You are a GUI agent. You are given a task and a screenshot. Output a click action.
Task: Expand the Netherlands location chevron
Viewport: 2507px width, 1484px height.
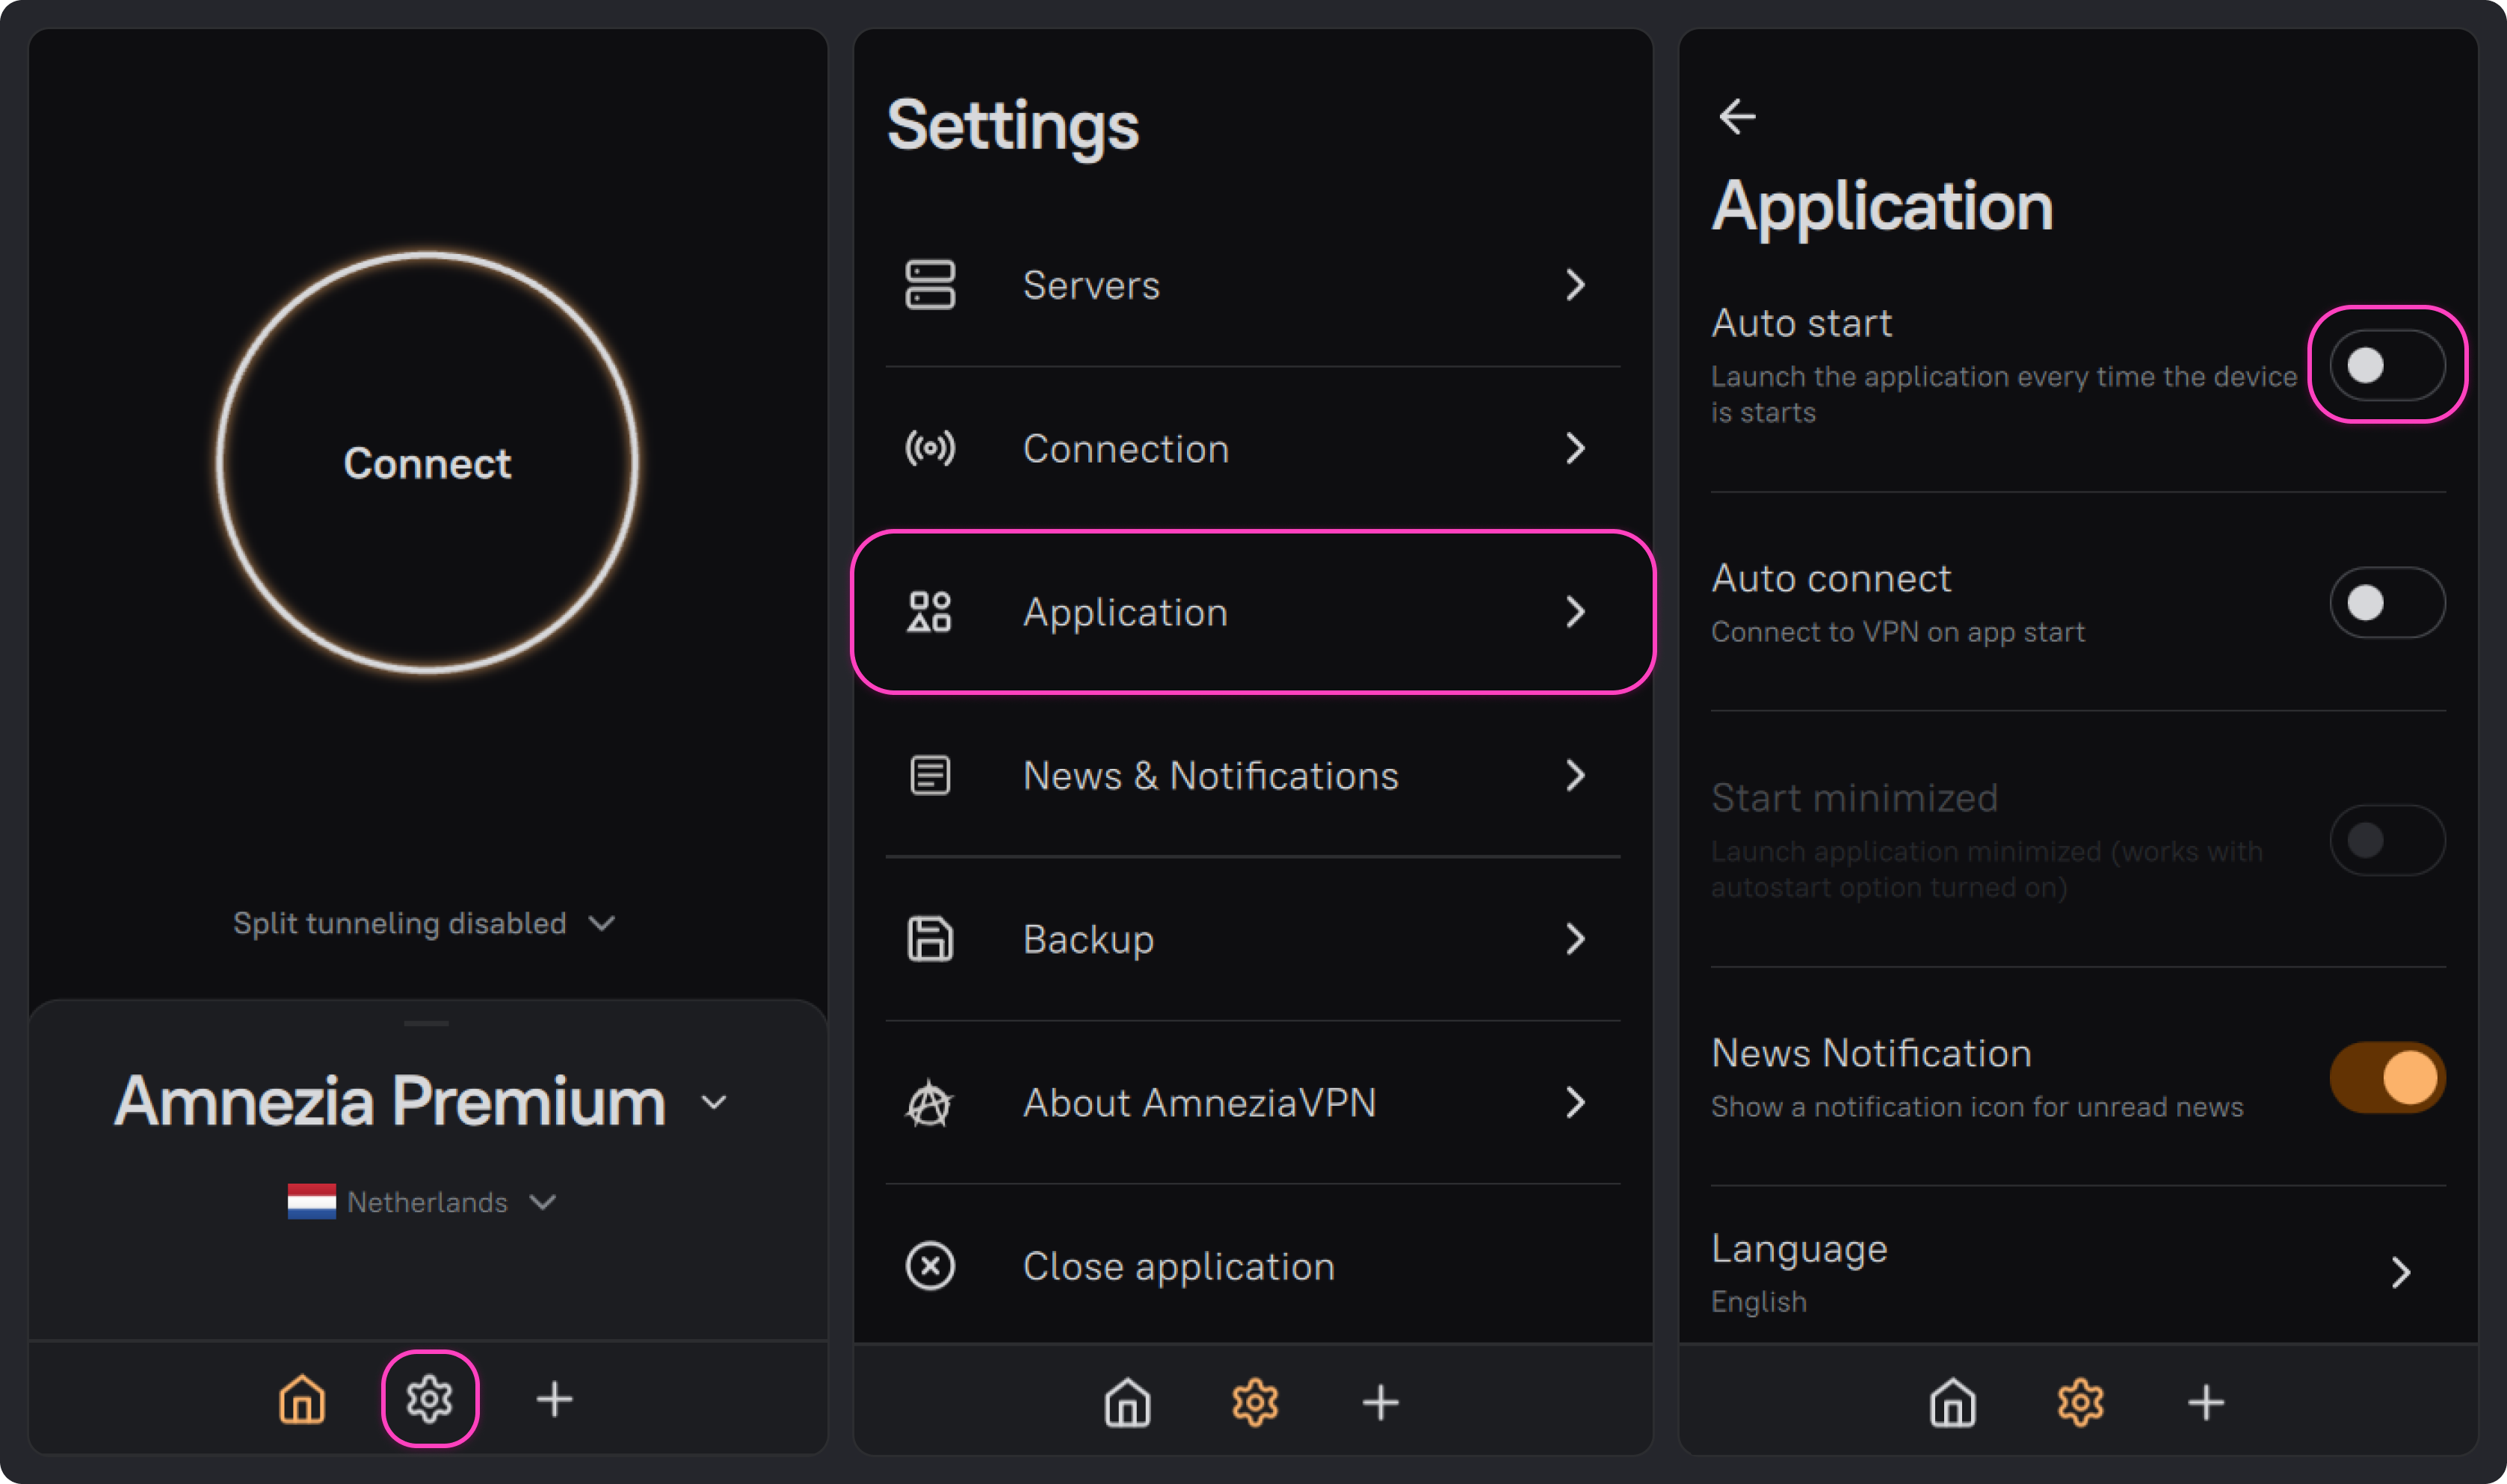[x=543, y=1201]
